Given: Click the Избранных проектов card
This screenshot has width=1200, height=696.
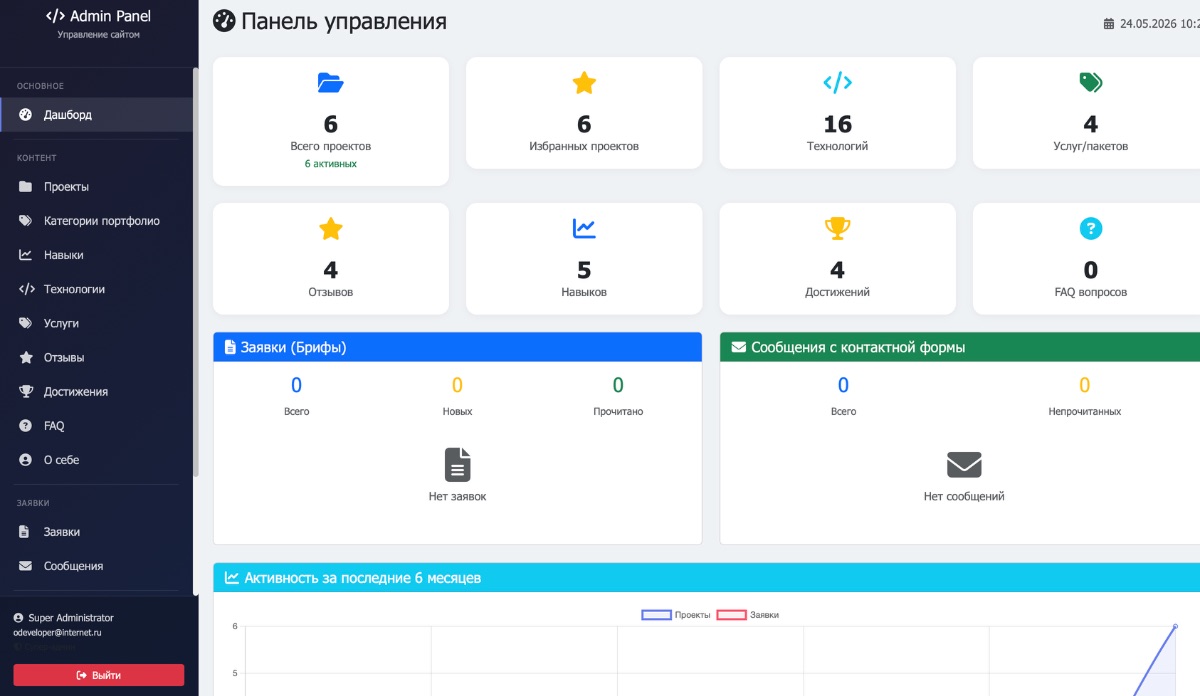Looking at the screenshot, I should pos(584,113).
